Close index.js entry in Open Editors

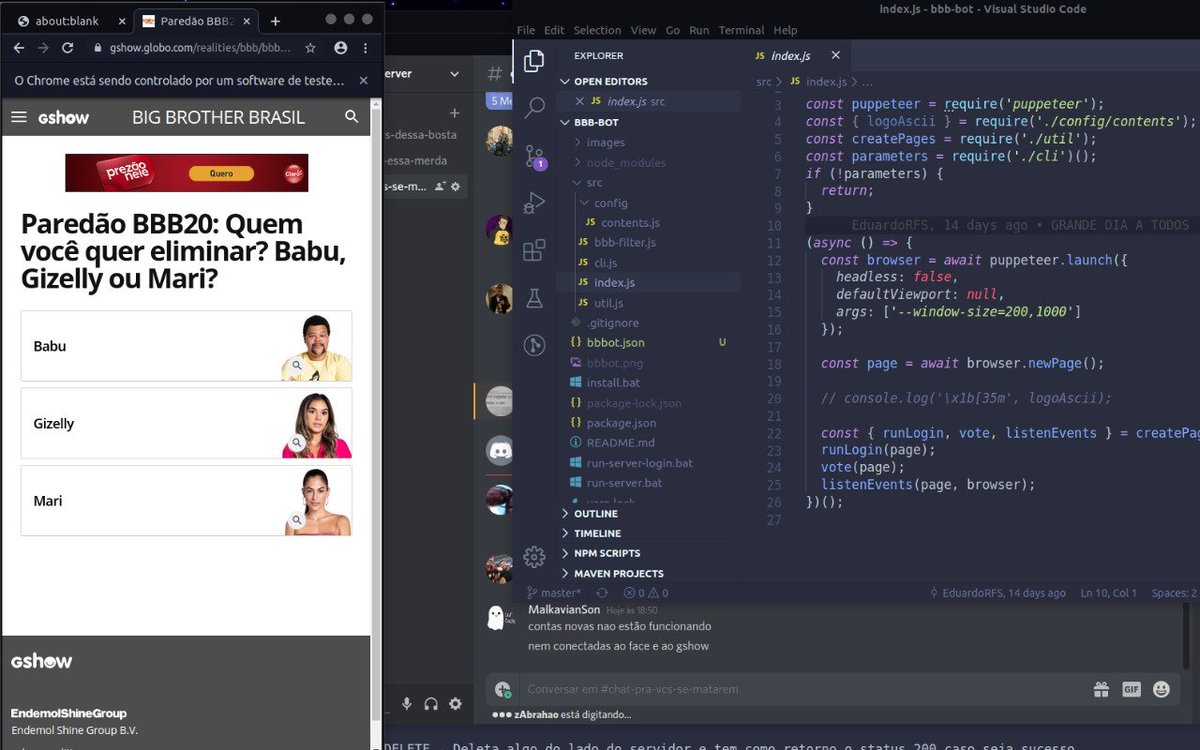[x=579, y=101]
